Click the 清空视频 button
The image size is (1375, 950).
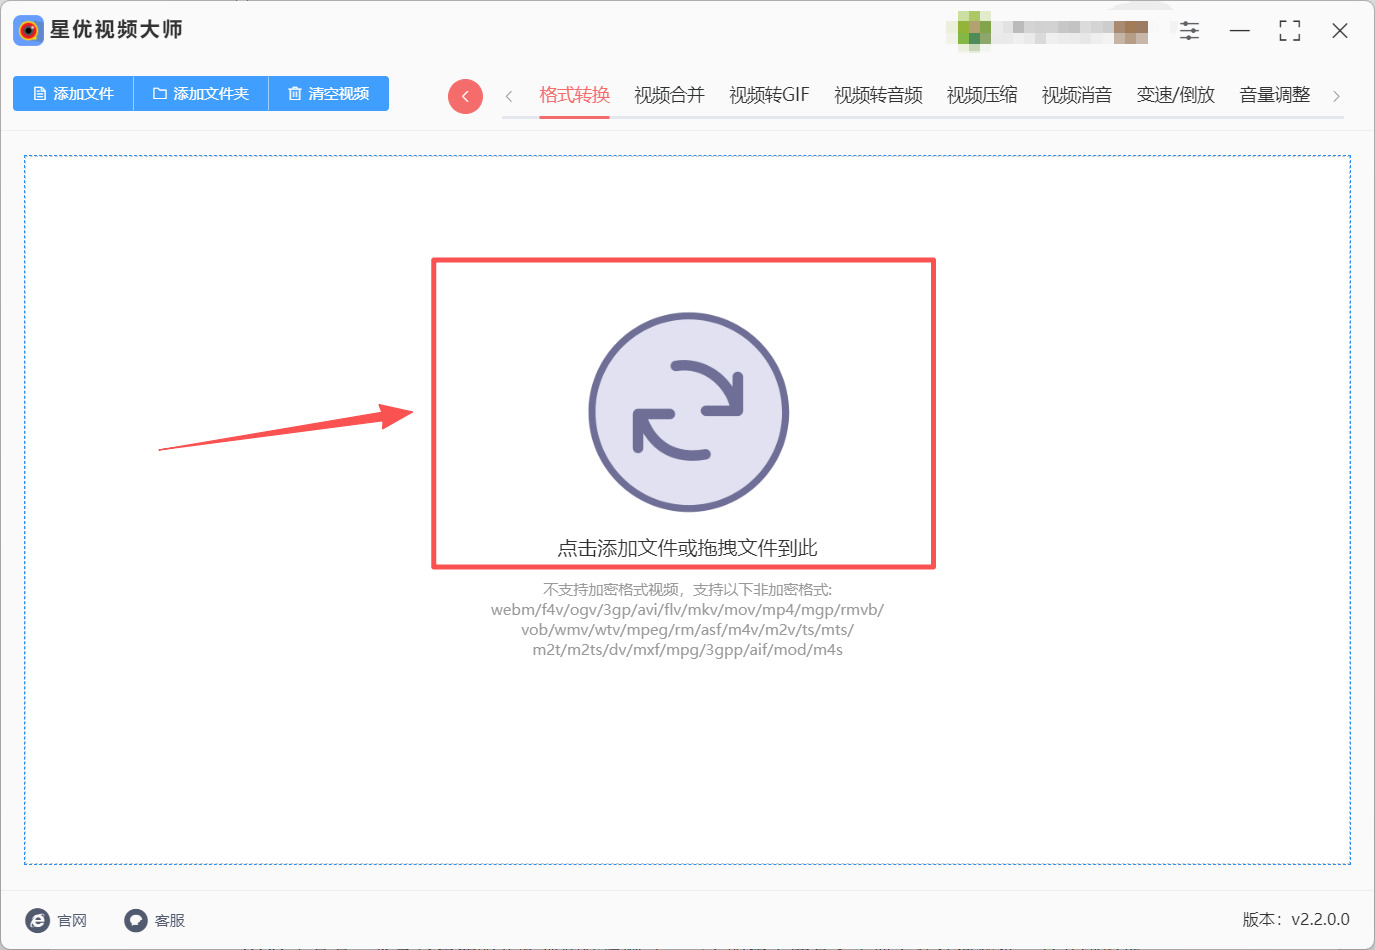[x=329, y=94]
